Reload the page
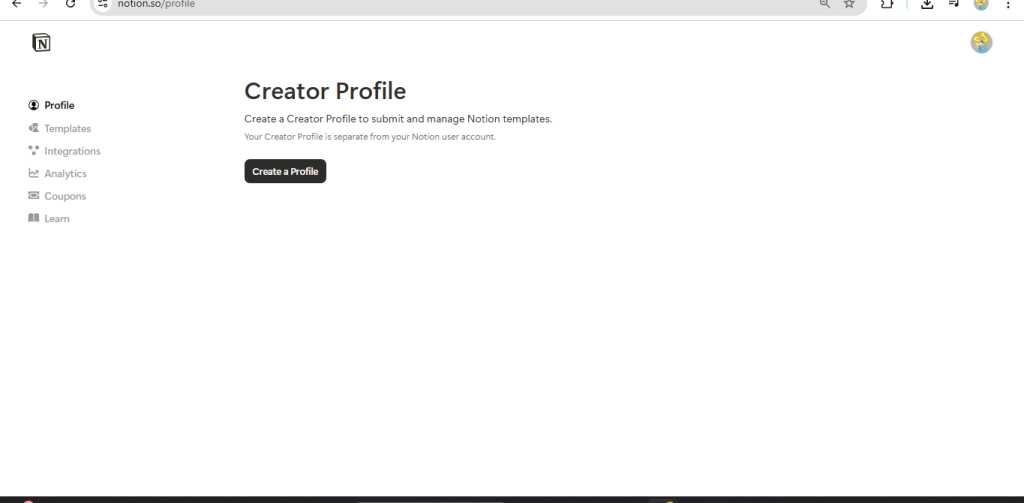The image size is (1024, 503). [x=70, y=4]
